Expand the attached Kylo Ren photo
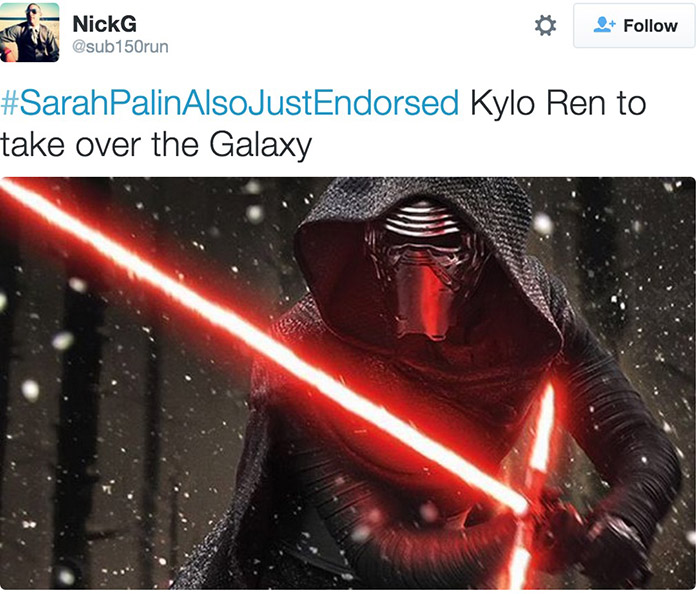This screenshot has height=594, width=700. tap(348, 383)
